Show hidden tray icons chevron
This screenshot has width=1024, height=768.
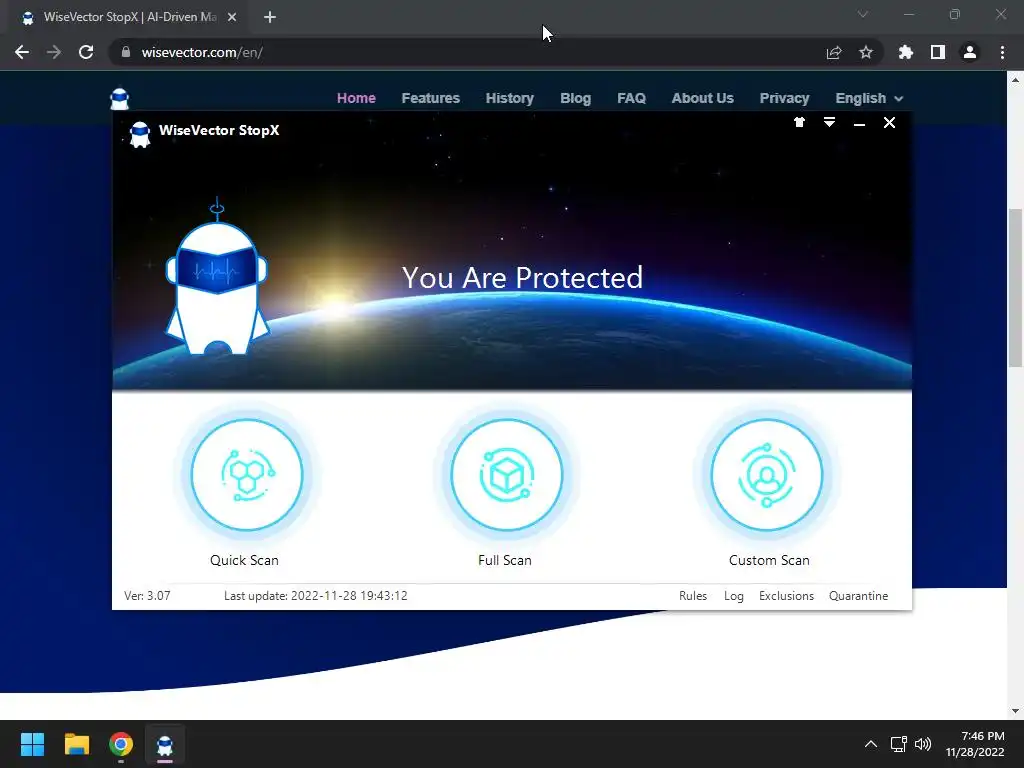click(871, 744)
